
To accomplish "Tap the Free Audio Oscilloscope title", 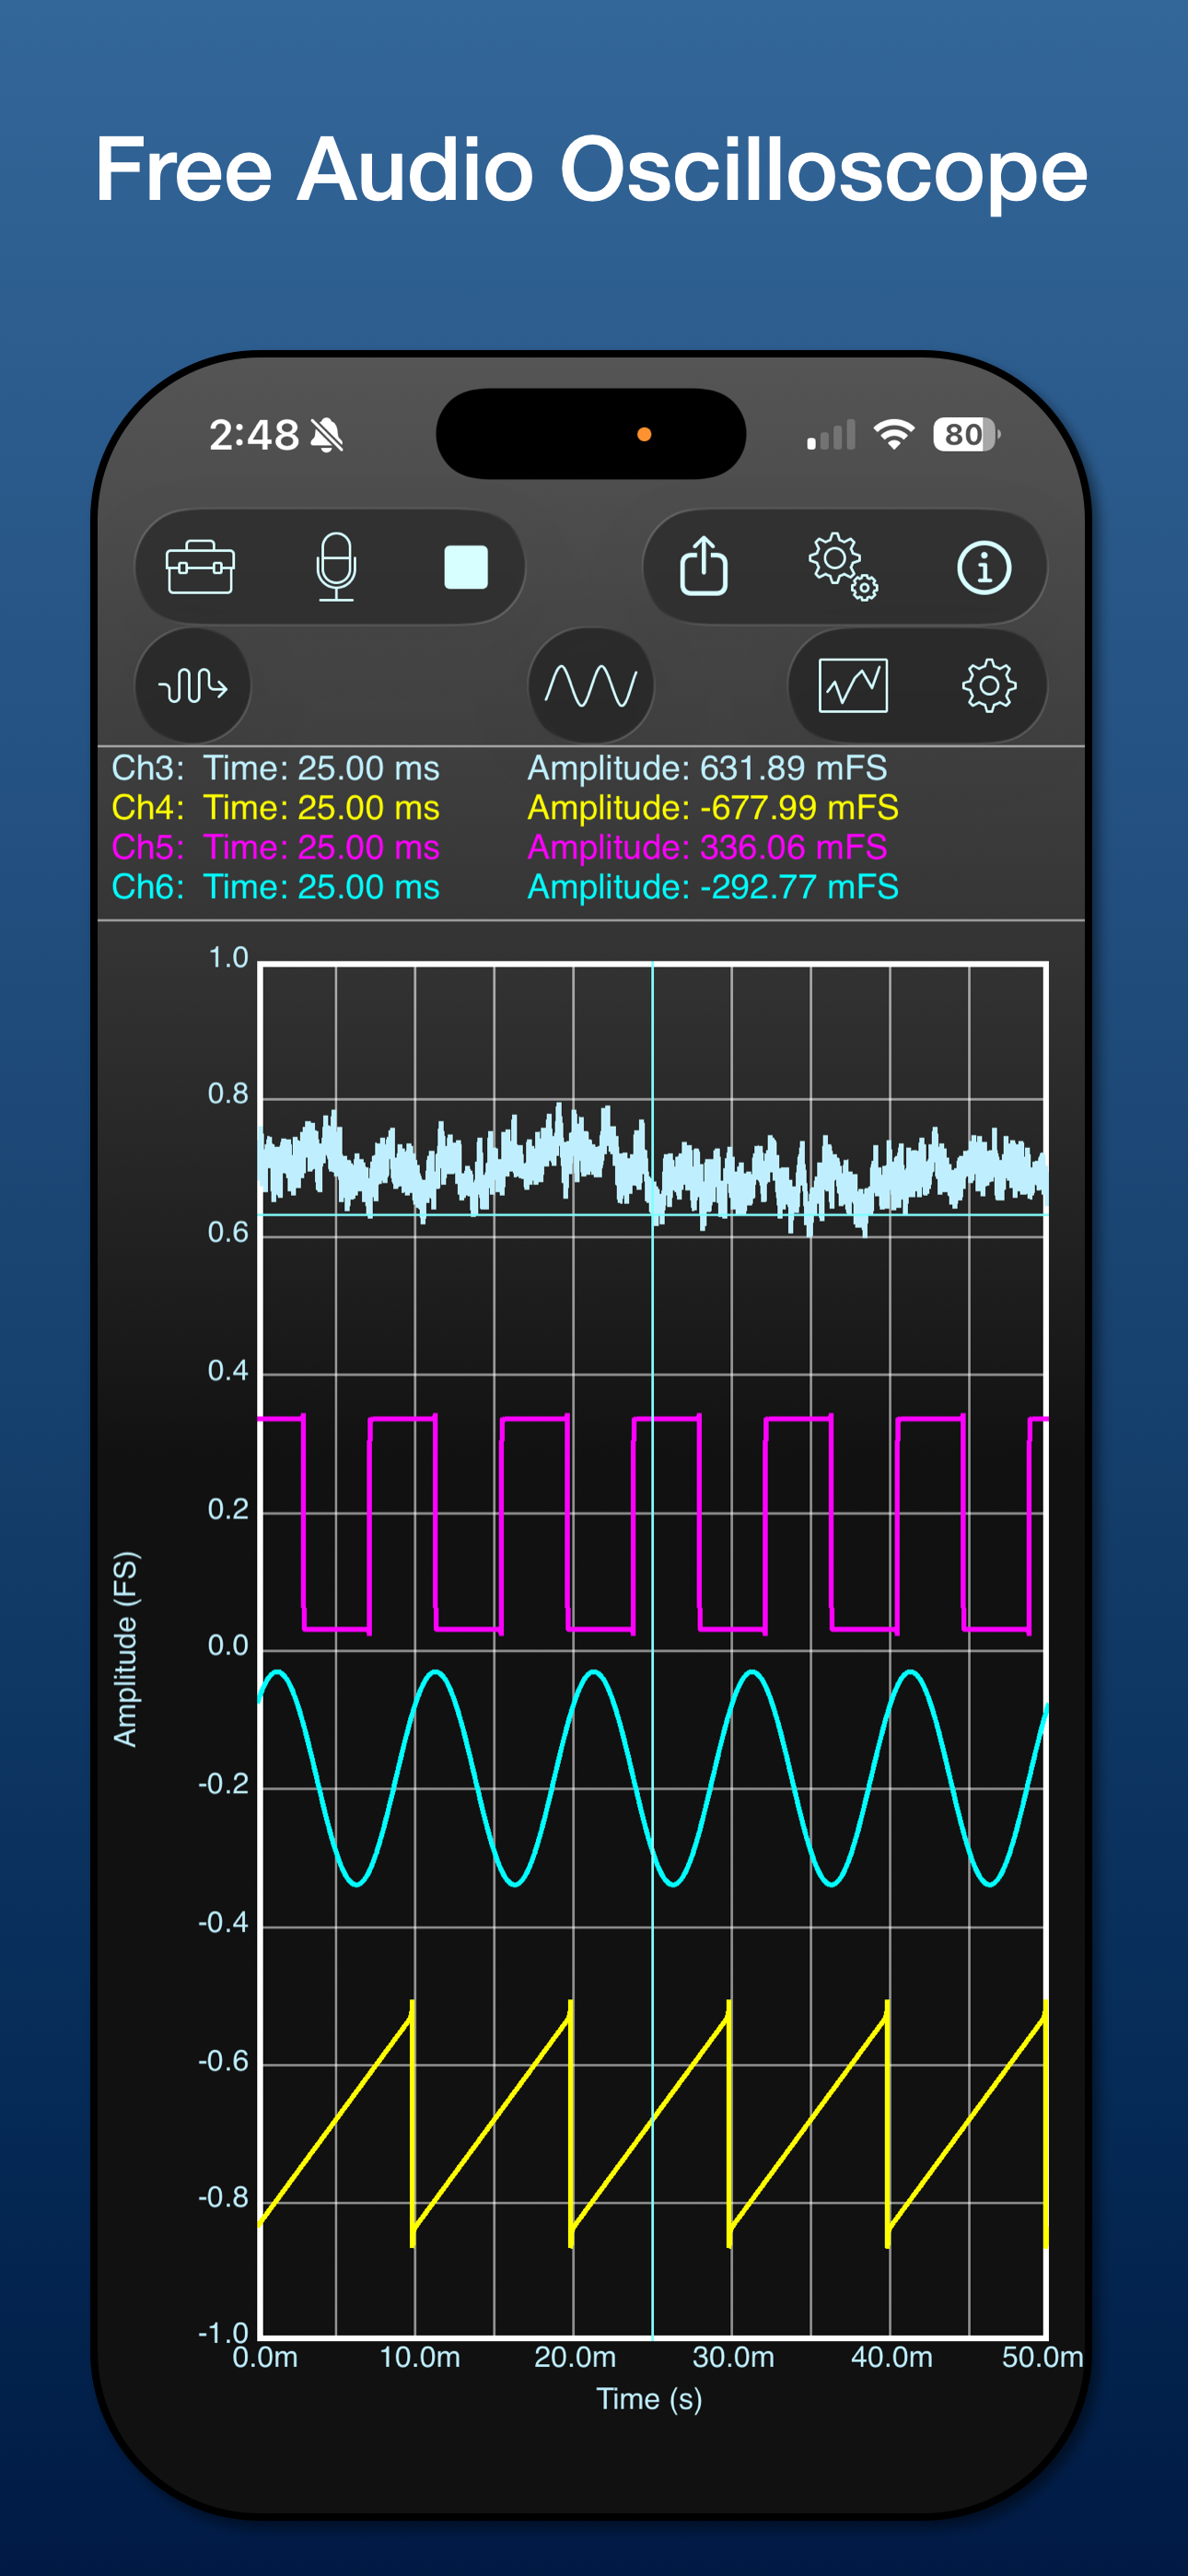I will 592,169.
